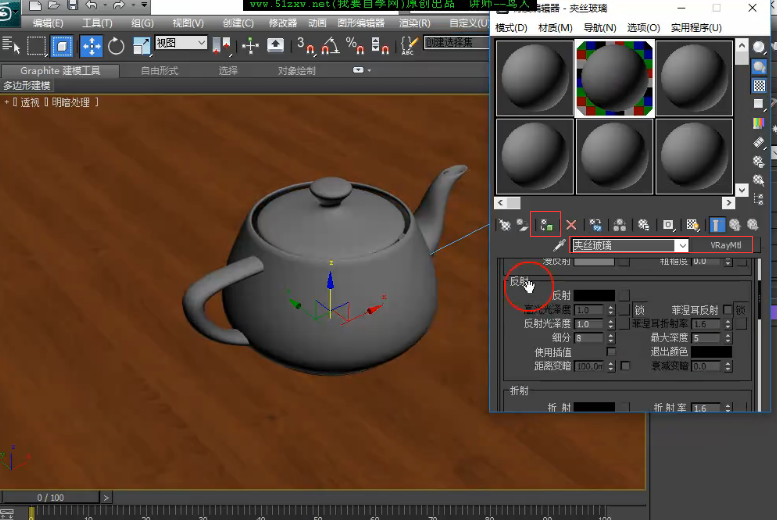Enable the 使用插值 checkbox

tap(611, 352)
